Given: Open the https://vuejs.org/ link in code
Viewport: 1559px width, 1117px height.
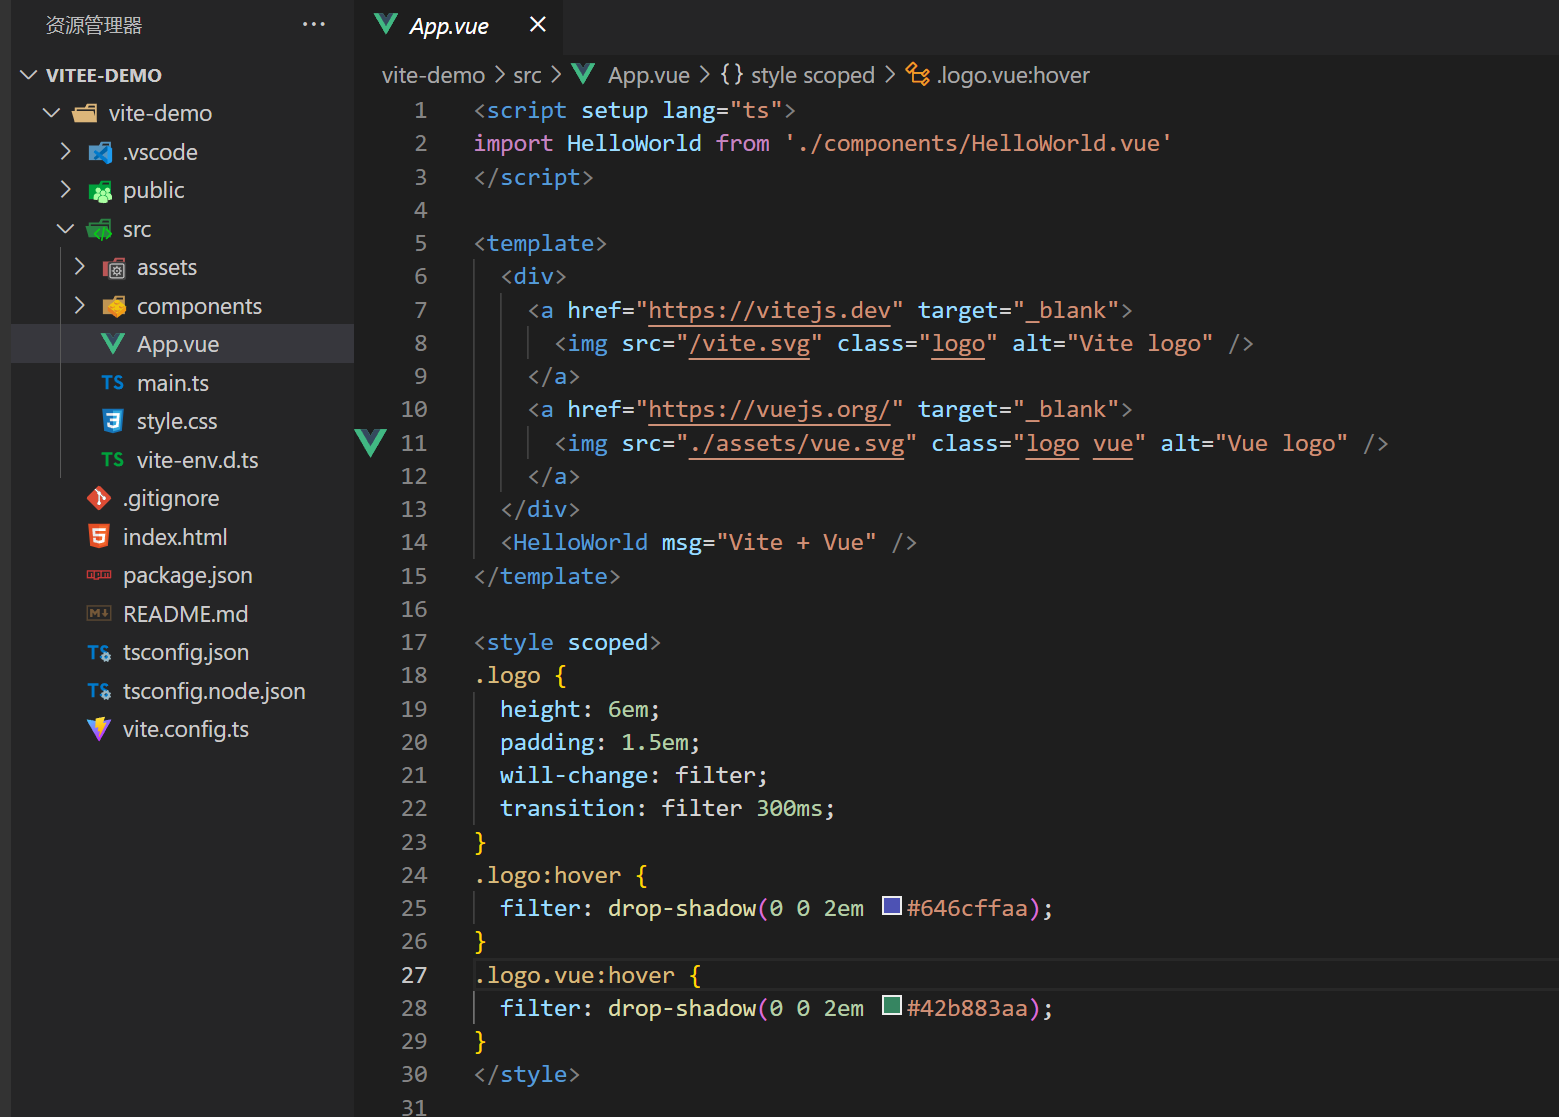Looking at the screenshot, I should pyautogui.click(x=769, y=409).
